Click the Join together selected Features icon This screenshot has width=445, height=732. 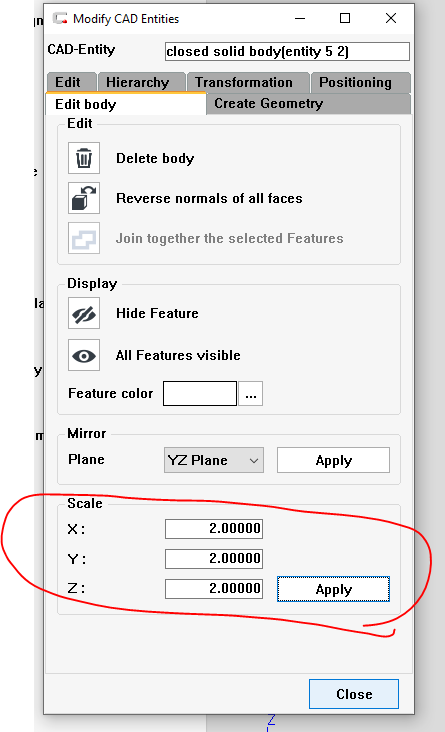(x=84, y=238)
